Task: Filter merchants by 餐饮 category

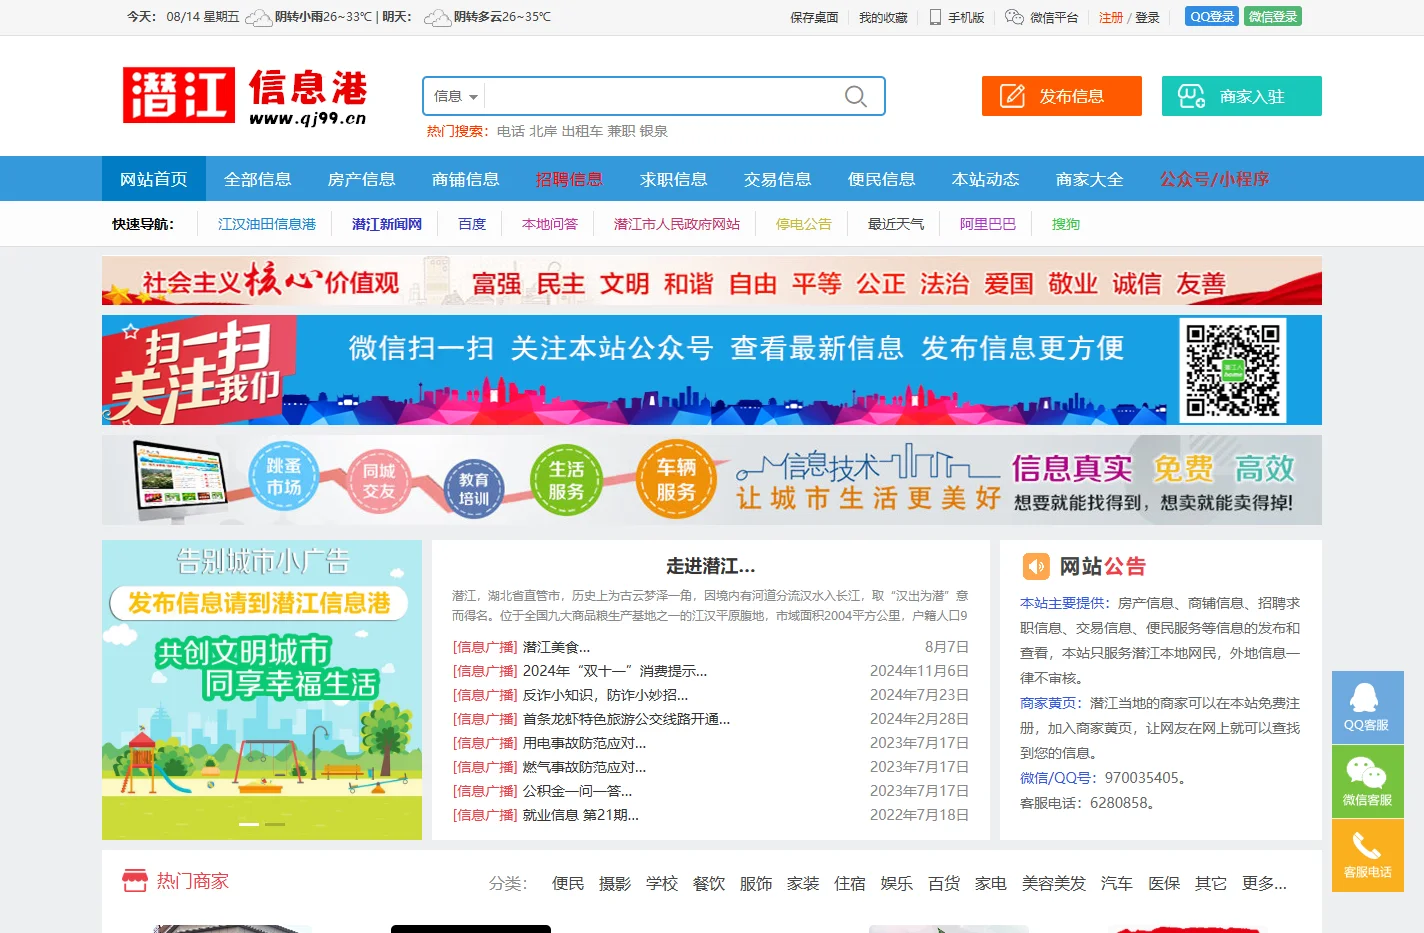Action: coord(709,883)
